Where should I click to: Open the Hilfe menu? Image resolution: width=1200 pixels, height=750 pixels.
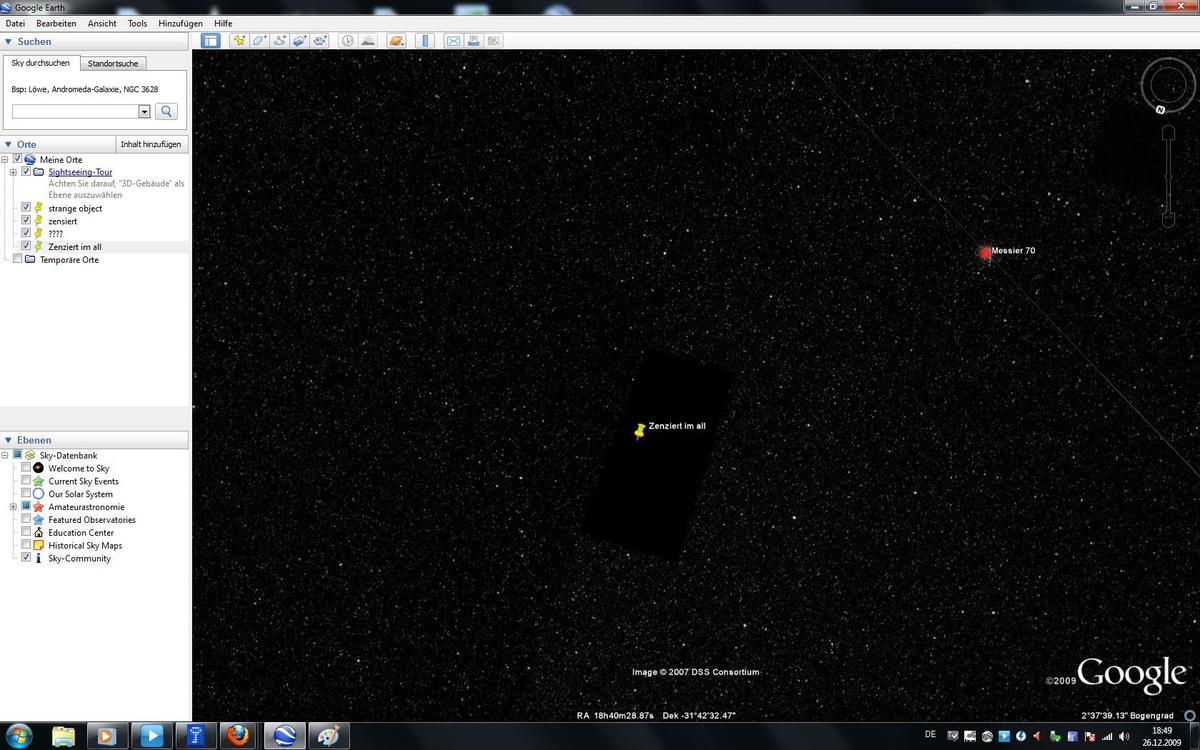coord(223,23)
